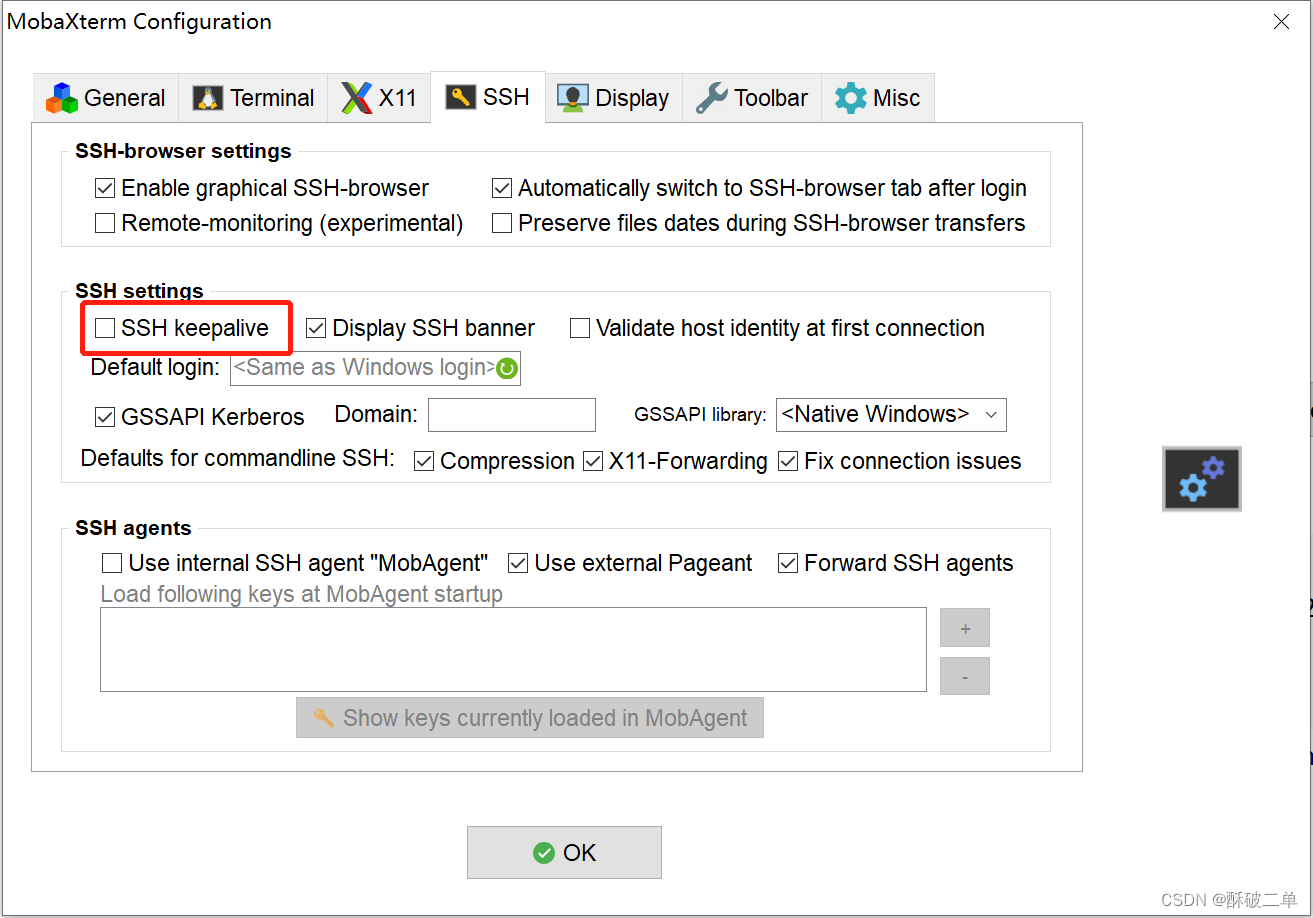The width and height of the screenshot is (1313, 918).
Task: Toggle Compression default option
Action: 424,461
